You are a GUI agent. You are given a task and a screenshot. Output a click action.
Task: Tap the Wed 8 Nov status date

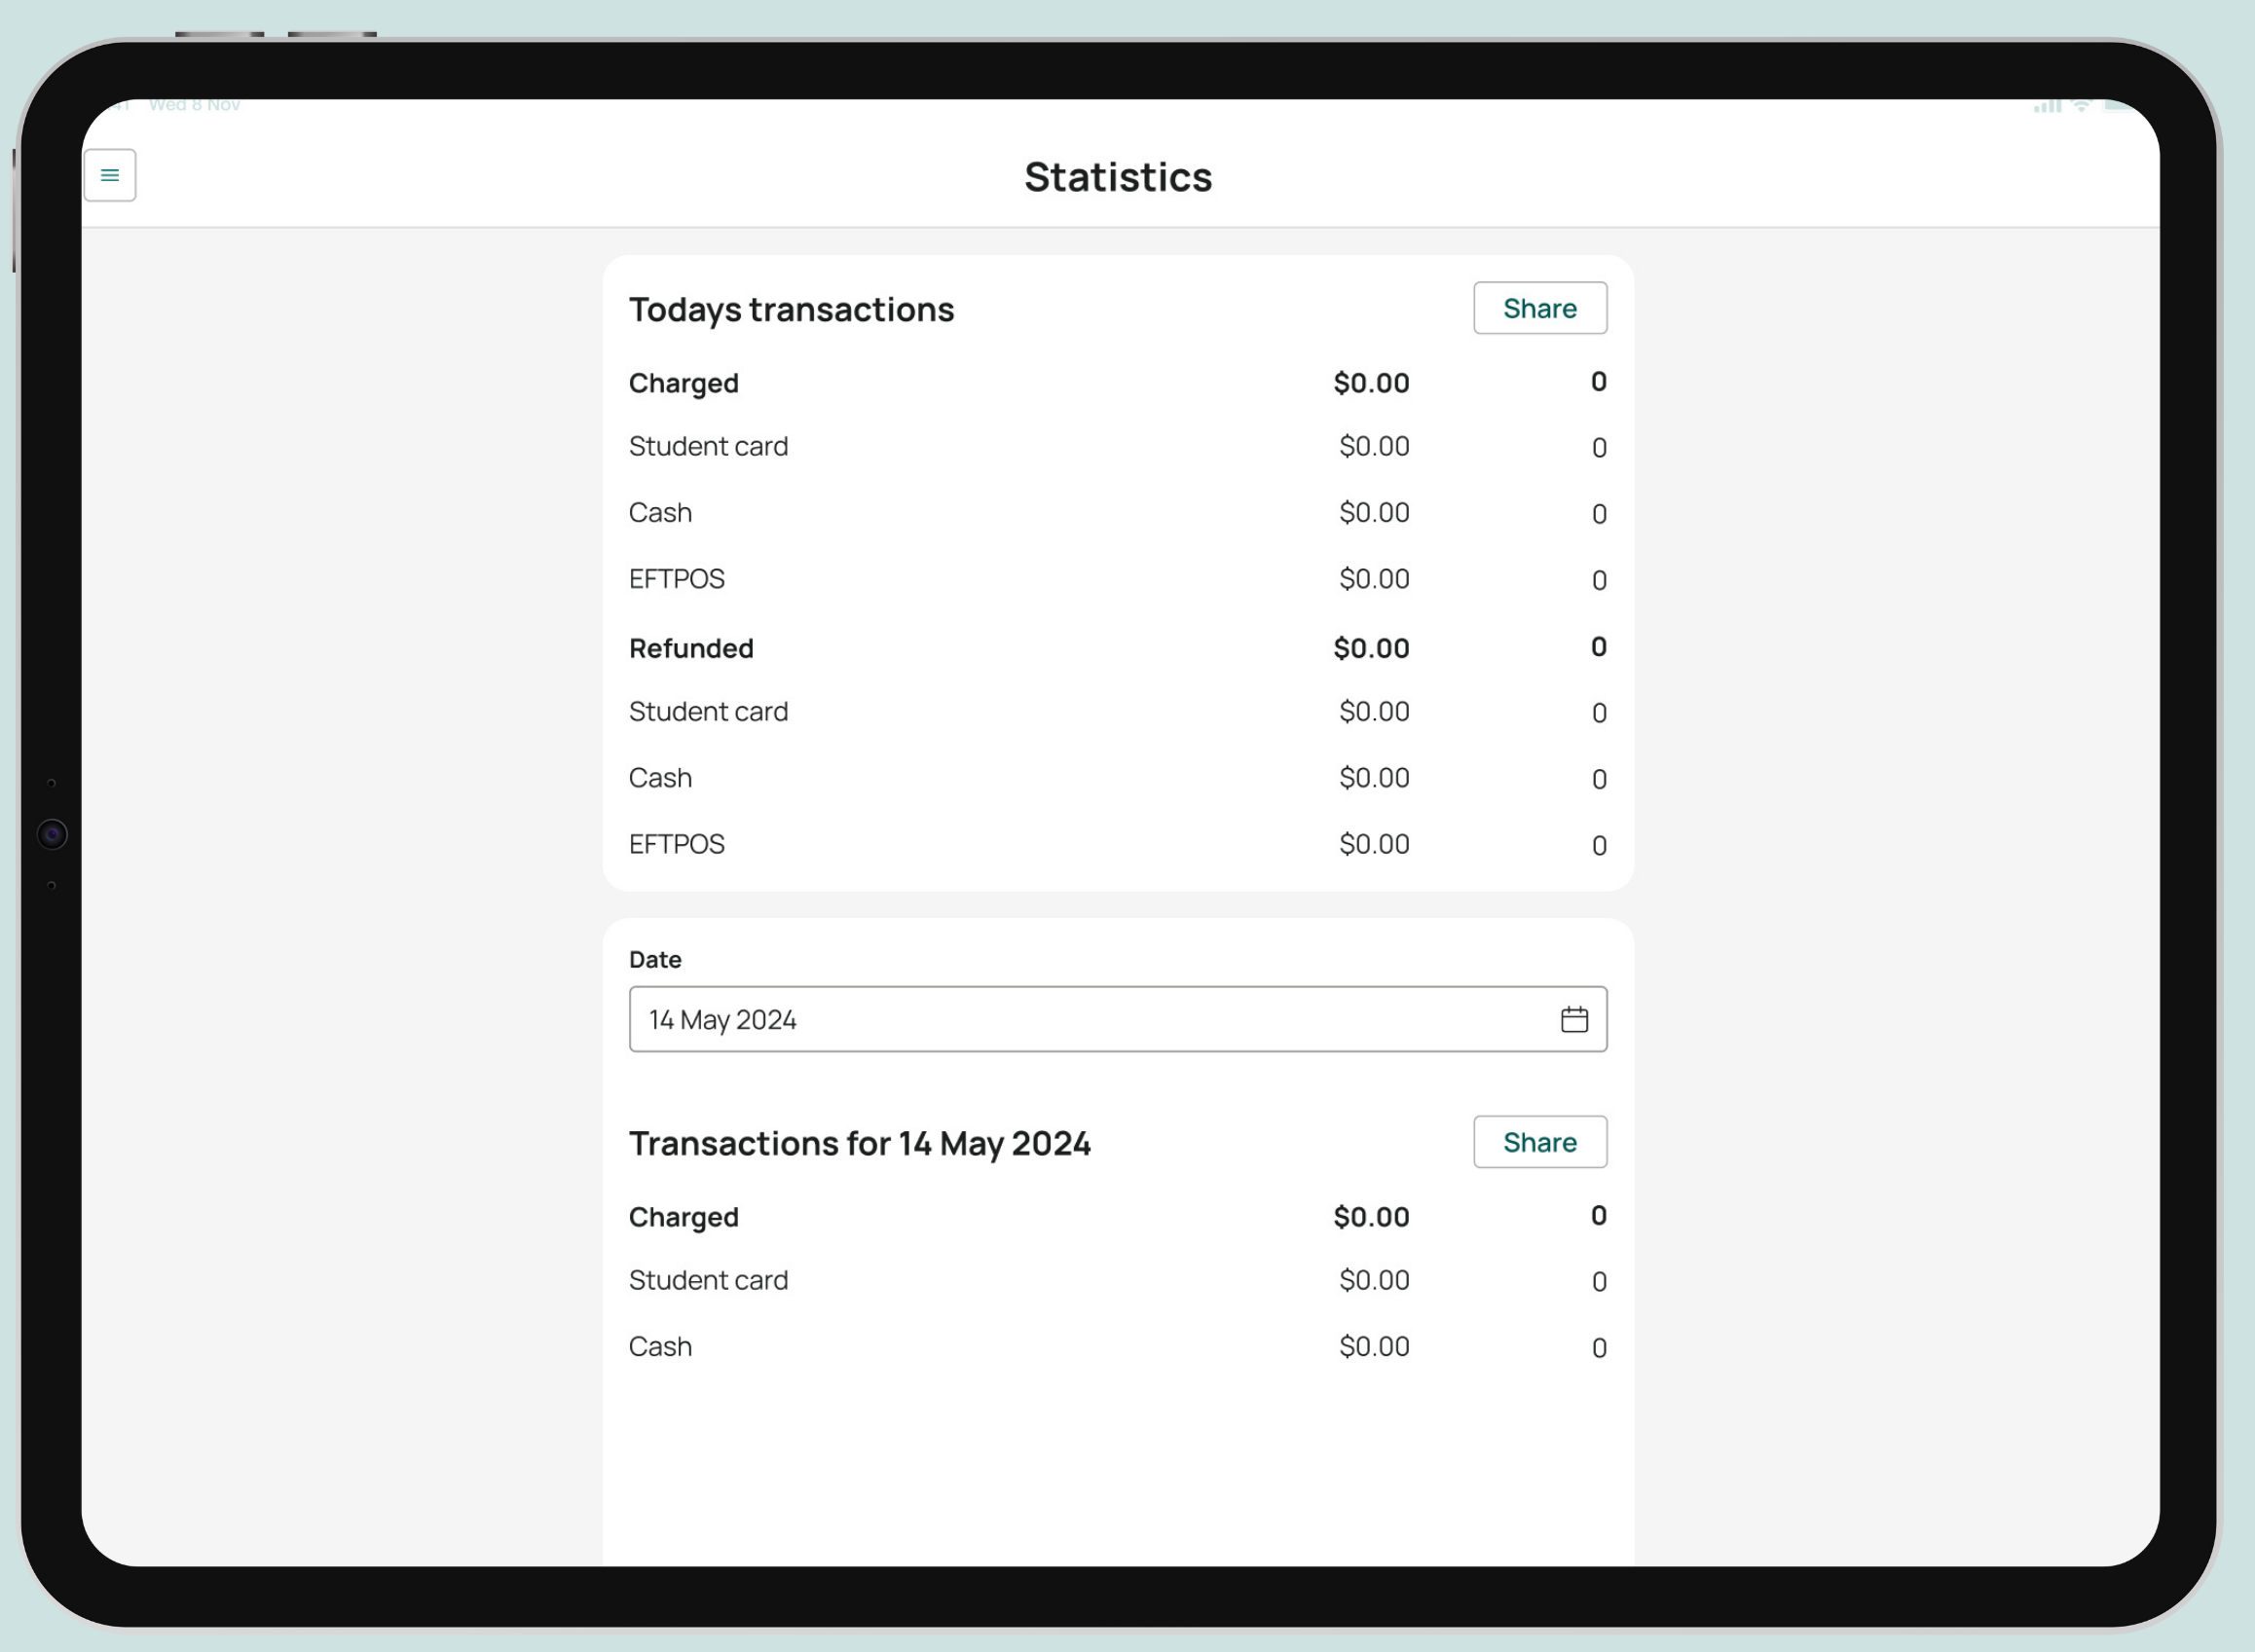tap(194, 105)
